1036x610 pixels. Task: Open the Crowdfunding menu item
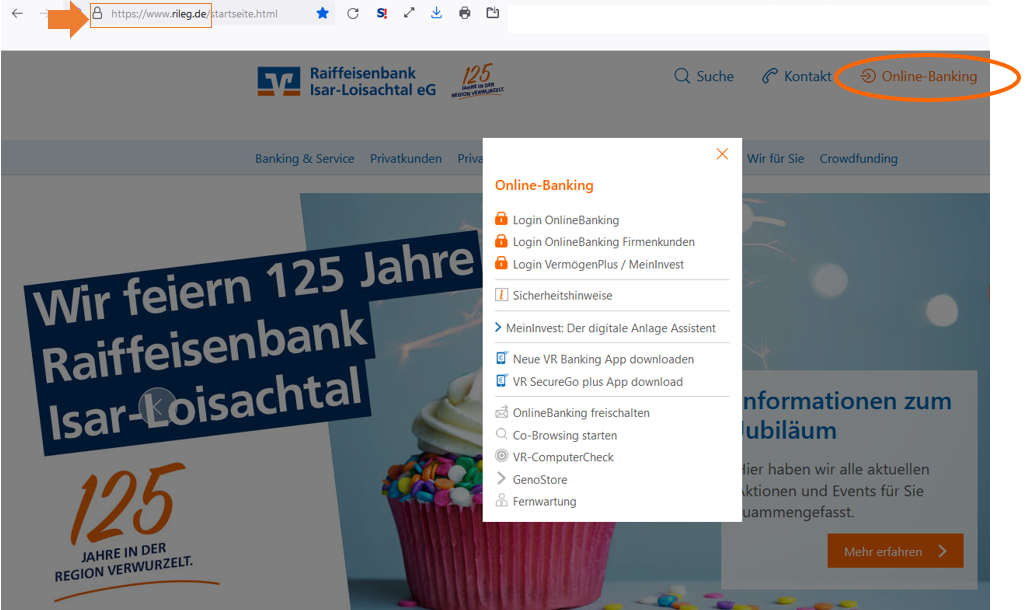click(858, 159)
